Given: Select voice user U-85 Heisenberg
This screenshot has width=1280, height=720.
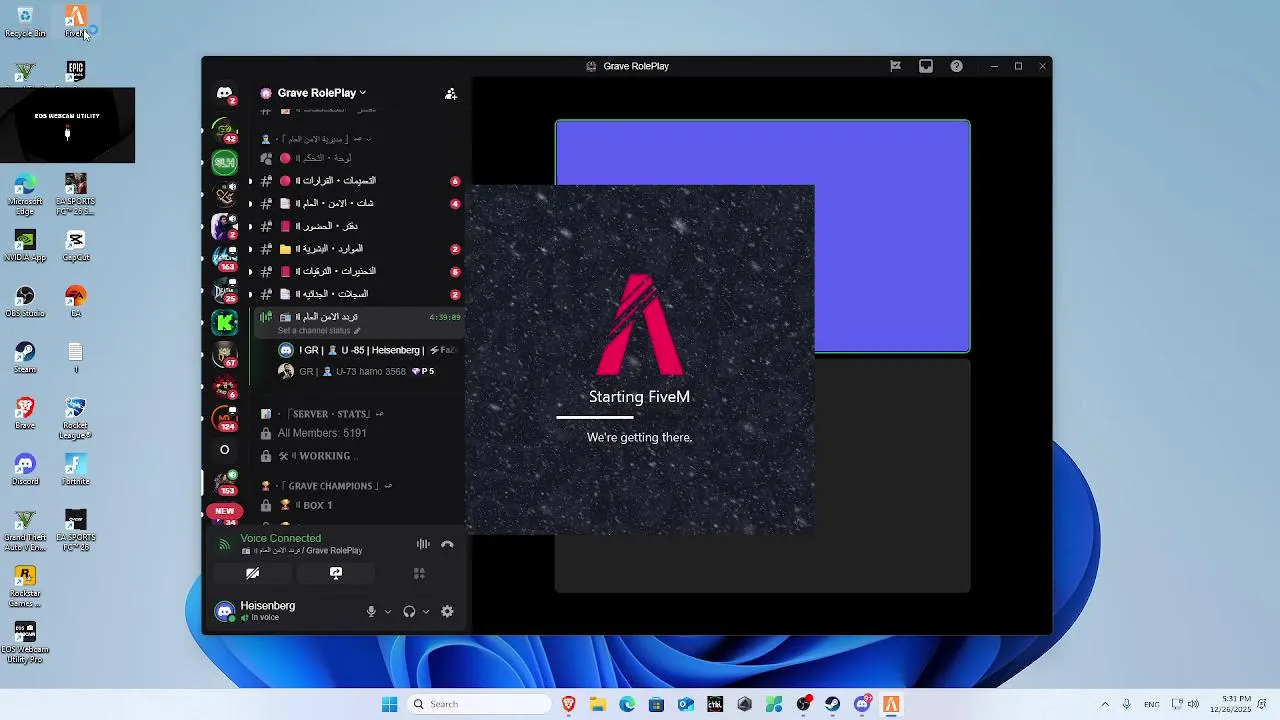Looking at the screenshot, I should click(366, 350).
